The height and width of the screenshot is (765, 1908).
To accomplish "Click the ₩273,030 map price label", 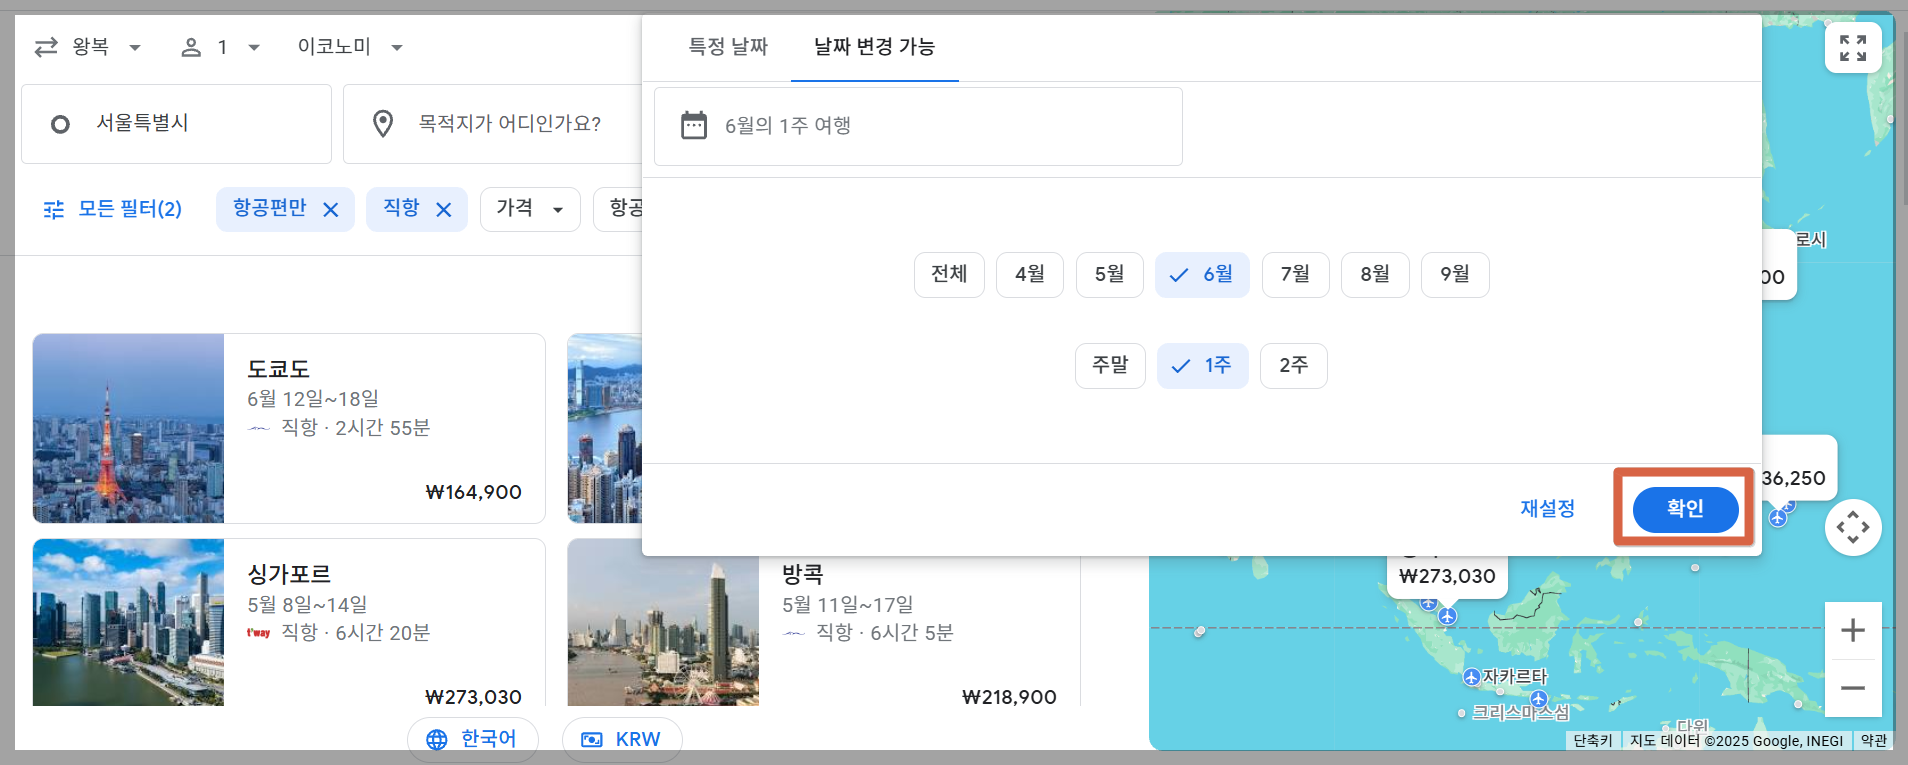I will [x=1447, y=577].
